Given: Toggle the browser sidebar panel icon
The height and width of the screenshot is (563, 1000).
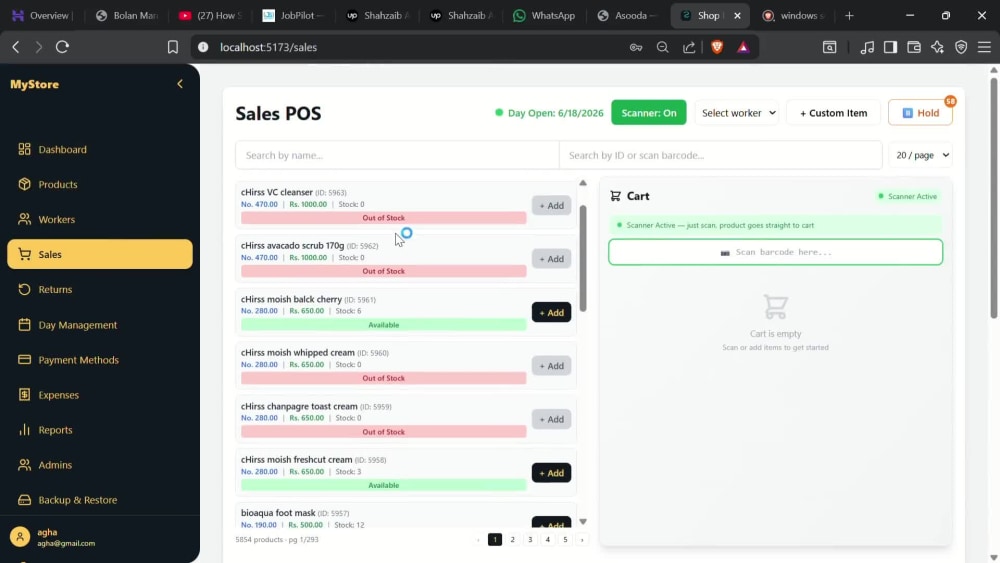Looking at the screenshot, I should (890, 47).
